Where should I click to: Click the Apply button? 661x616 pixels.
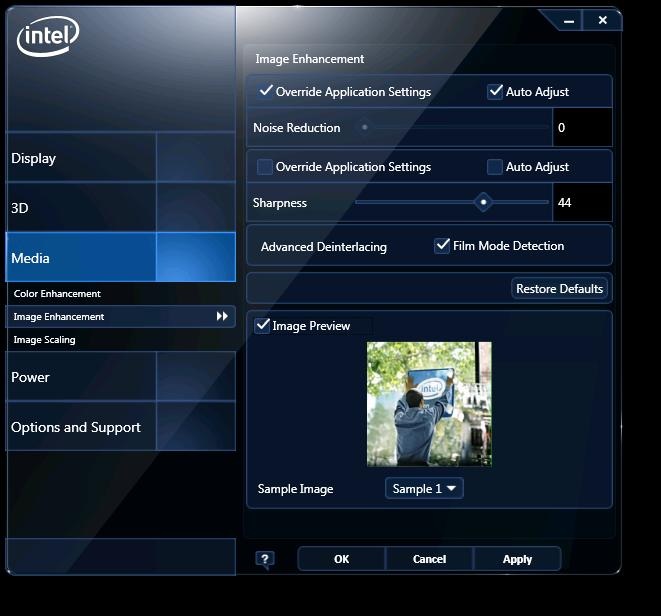(x=517, y=559)
